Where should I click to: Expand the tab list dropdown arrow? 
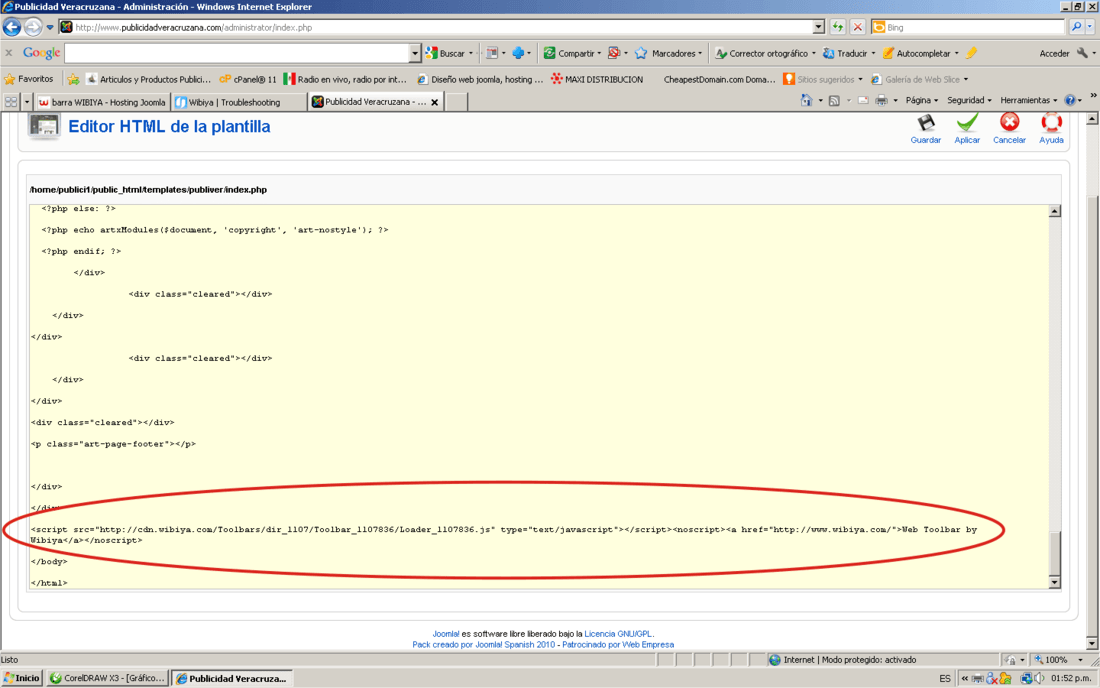pos(27,102)
